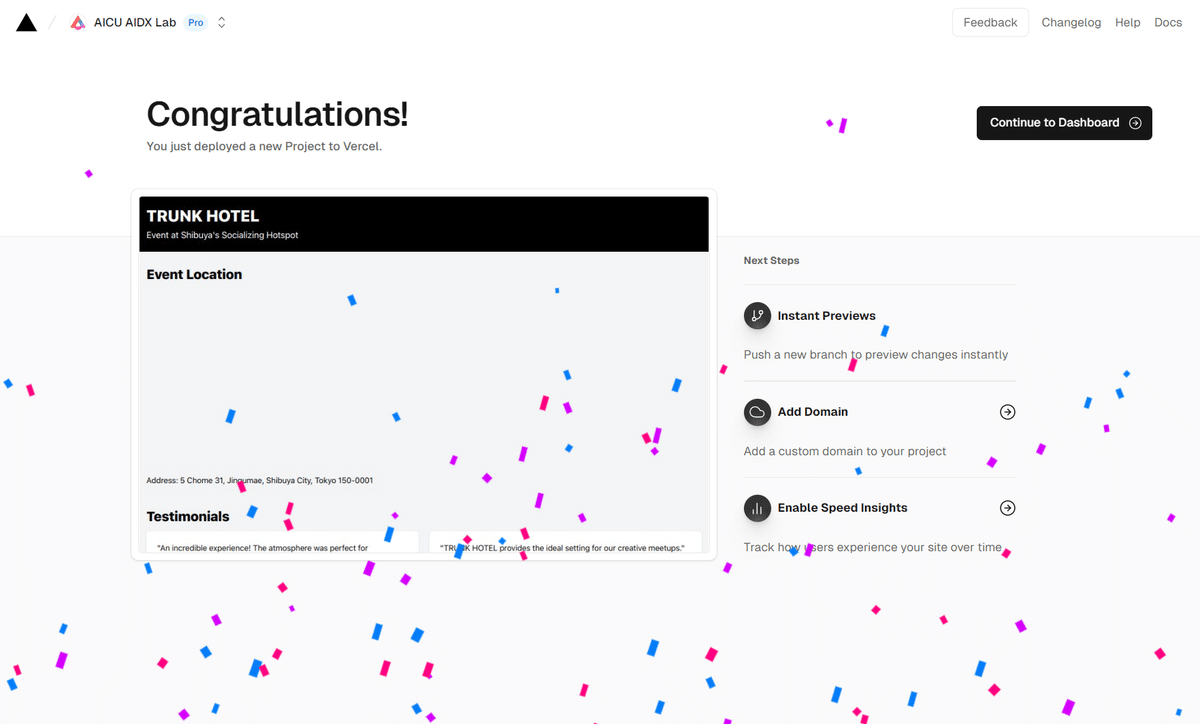This screenshot has height=724, width=1200.
Task: Click the Speed Insights bar chart icon
Action: (757, 507)
